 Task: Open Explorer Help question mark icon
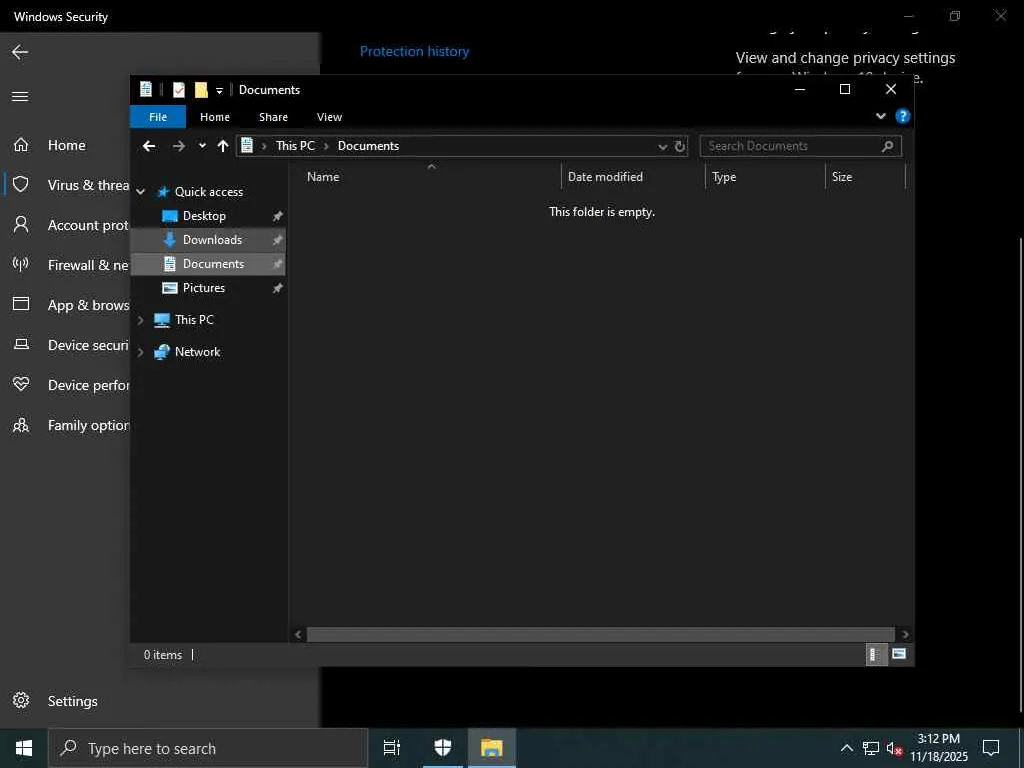[903, 116]
